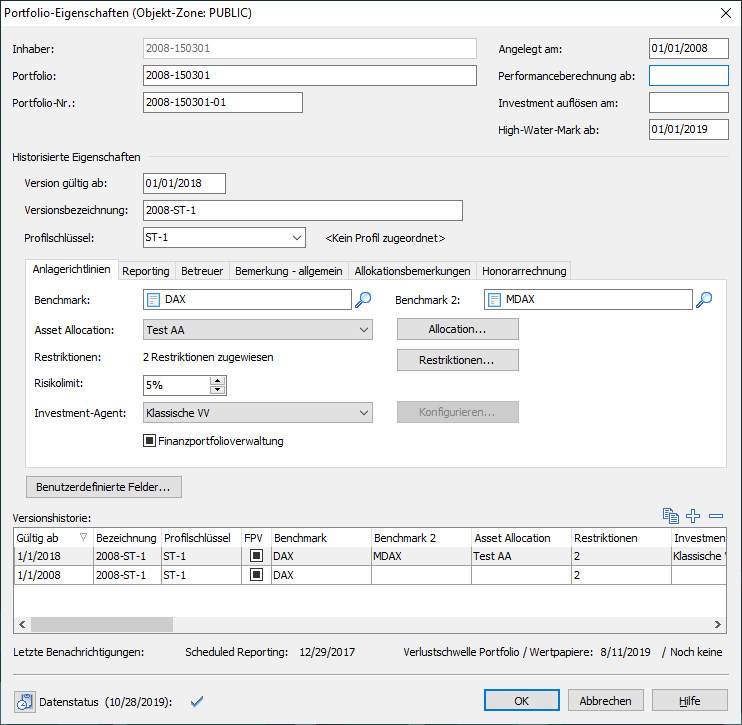The image size is (742, 725).
Task: Open the Profilschlüssel dropdown
Action: pyautogui.click(x=297, y=238)
